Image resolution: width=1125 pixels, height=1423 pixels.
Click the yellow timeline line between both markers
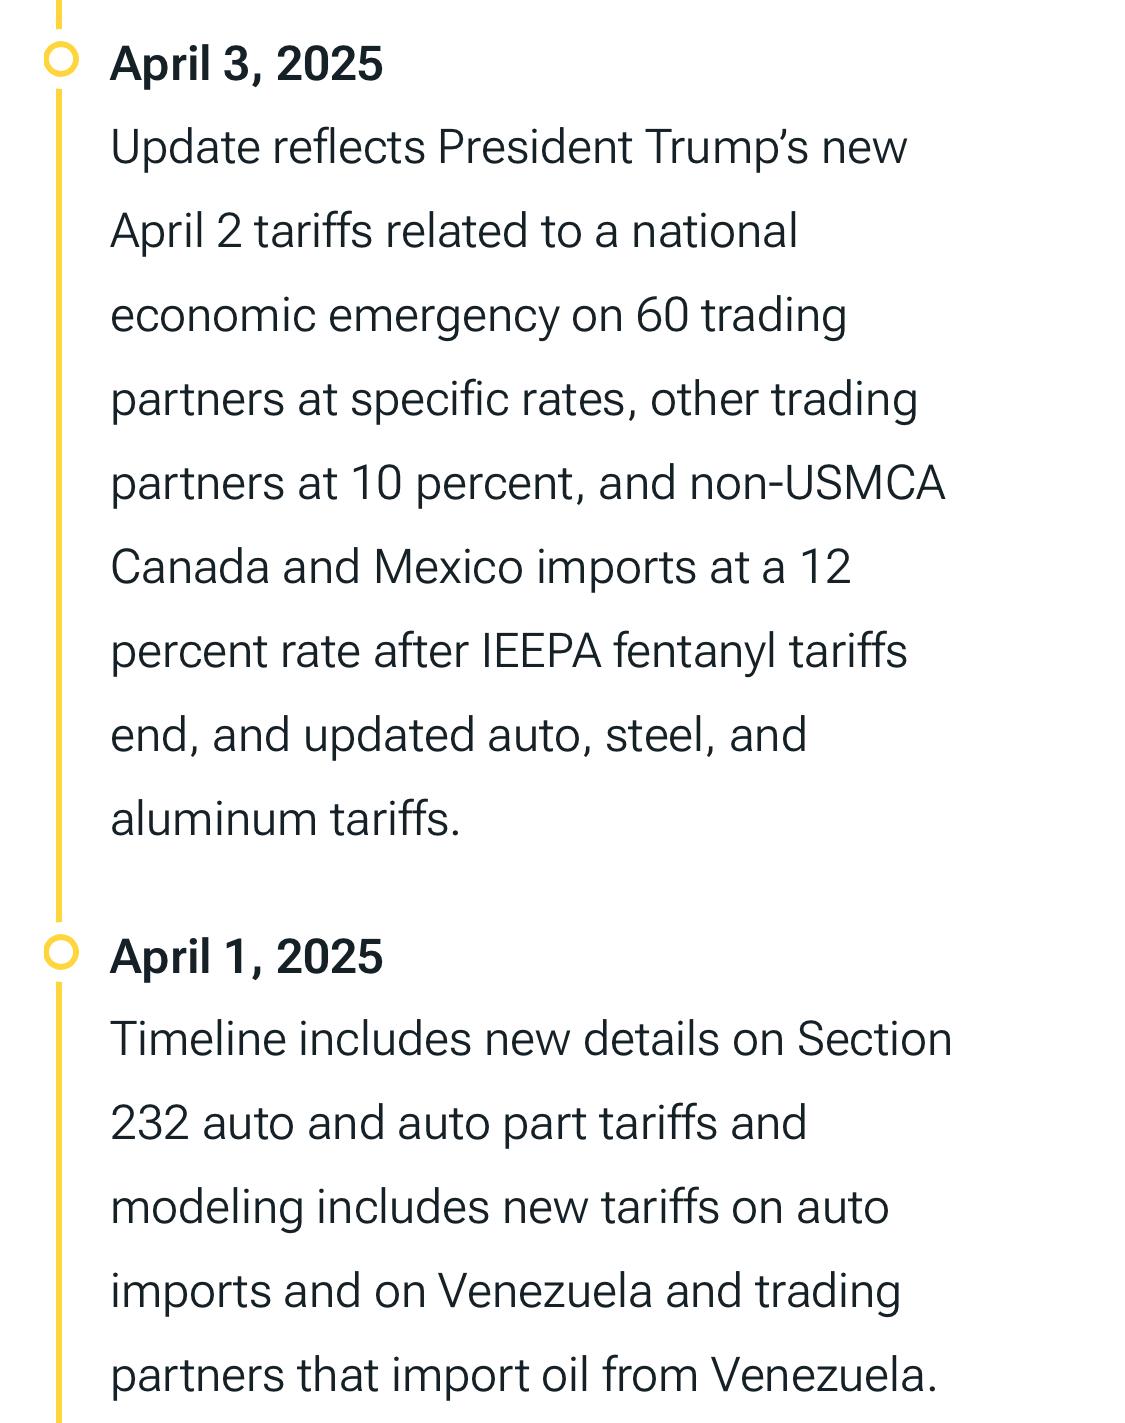[x=59, y=505]
